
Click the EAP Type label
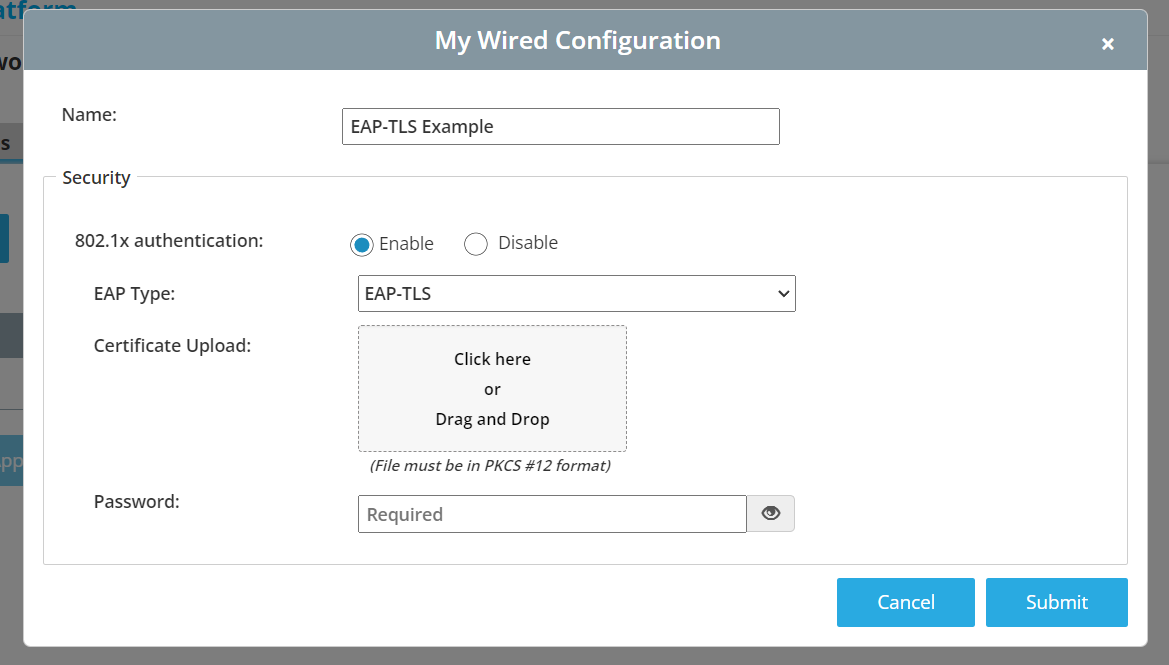click(x=134, y=294)
